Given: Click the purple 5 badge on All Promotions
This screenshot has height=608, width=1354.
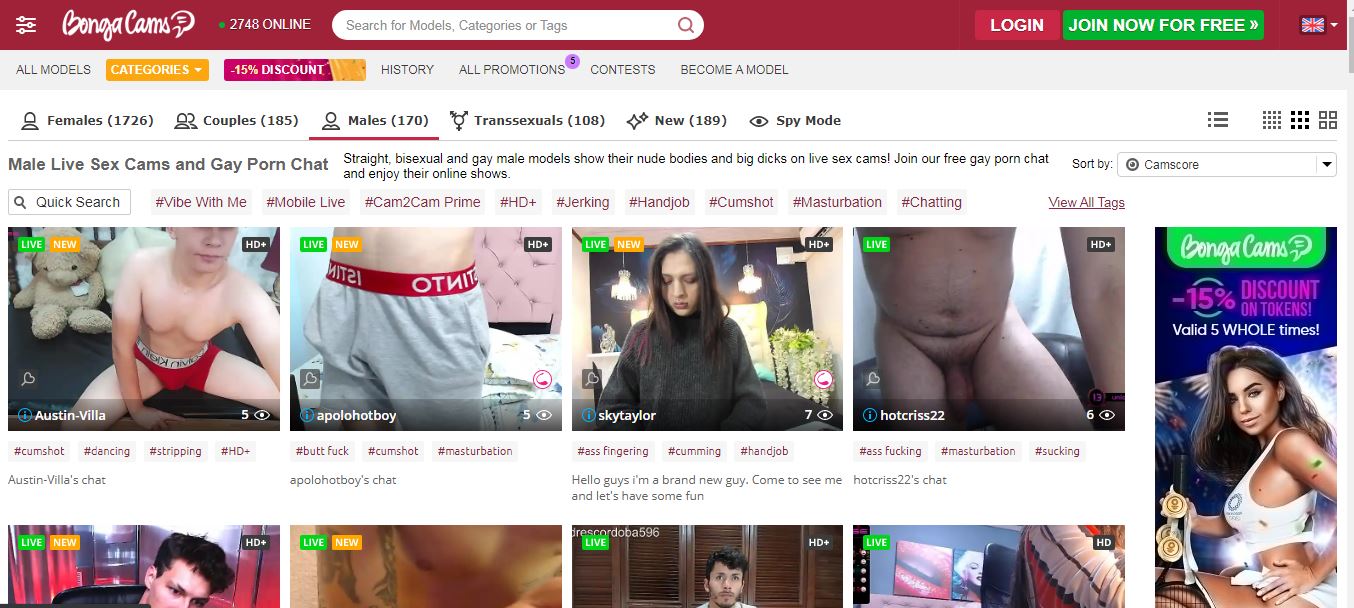Looking at the screenshot, I should (572, 61).
